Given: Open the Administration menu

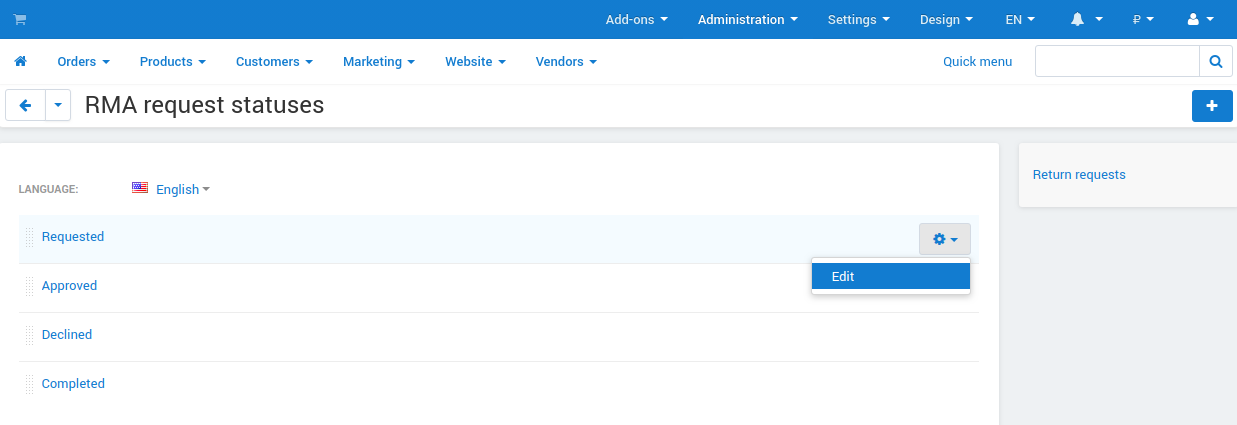Looking at the screenshot, I should coord(748,20).
